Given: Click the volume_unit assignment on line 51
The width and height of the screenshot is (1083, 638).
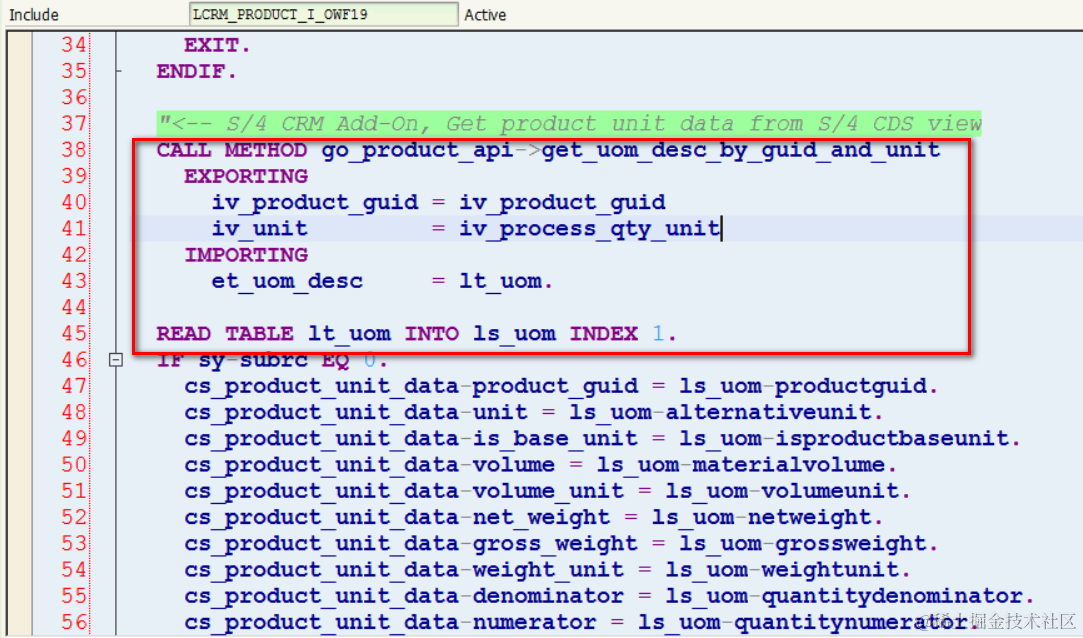Looking at the screenshot, I should [x=547, y=491].
